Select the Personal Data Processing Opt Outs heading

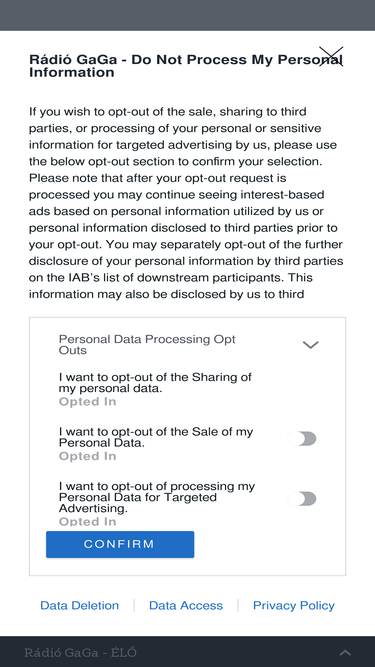147,345
